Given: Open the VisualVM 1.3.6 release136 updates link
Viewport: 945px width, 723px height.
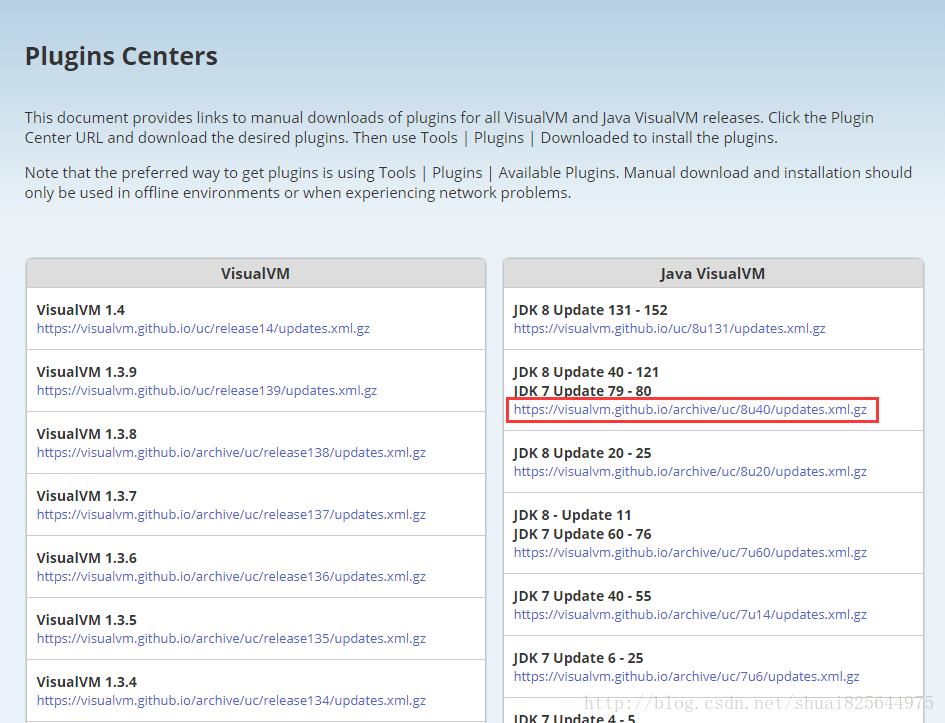Looking at the screenshot, I should click(231, 577).
